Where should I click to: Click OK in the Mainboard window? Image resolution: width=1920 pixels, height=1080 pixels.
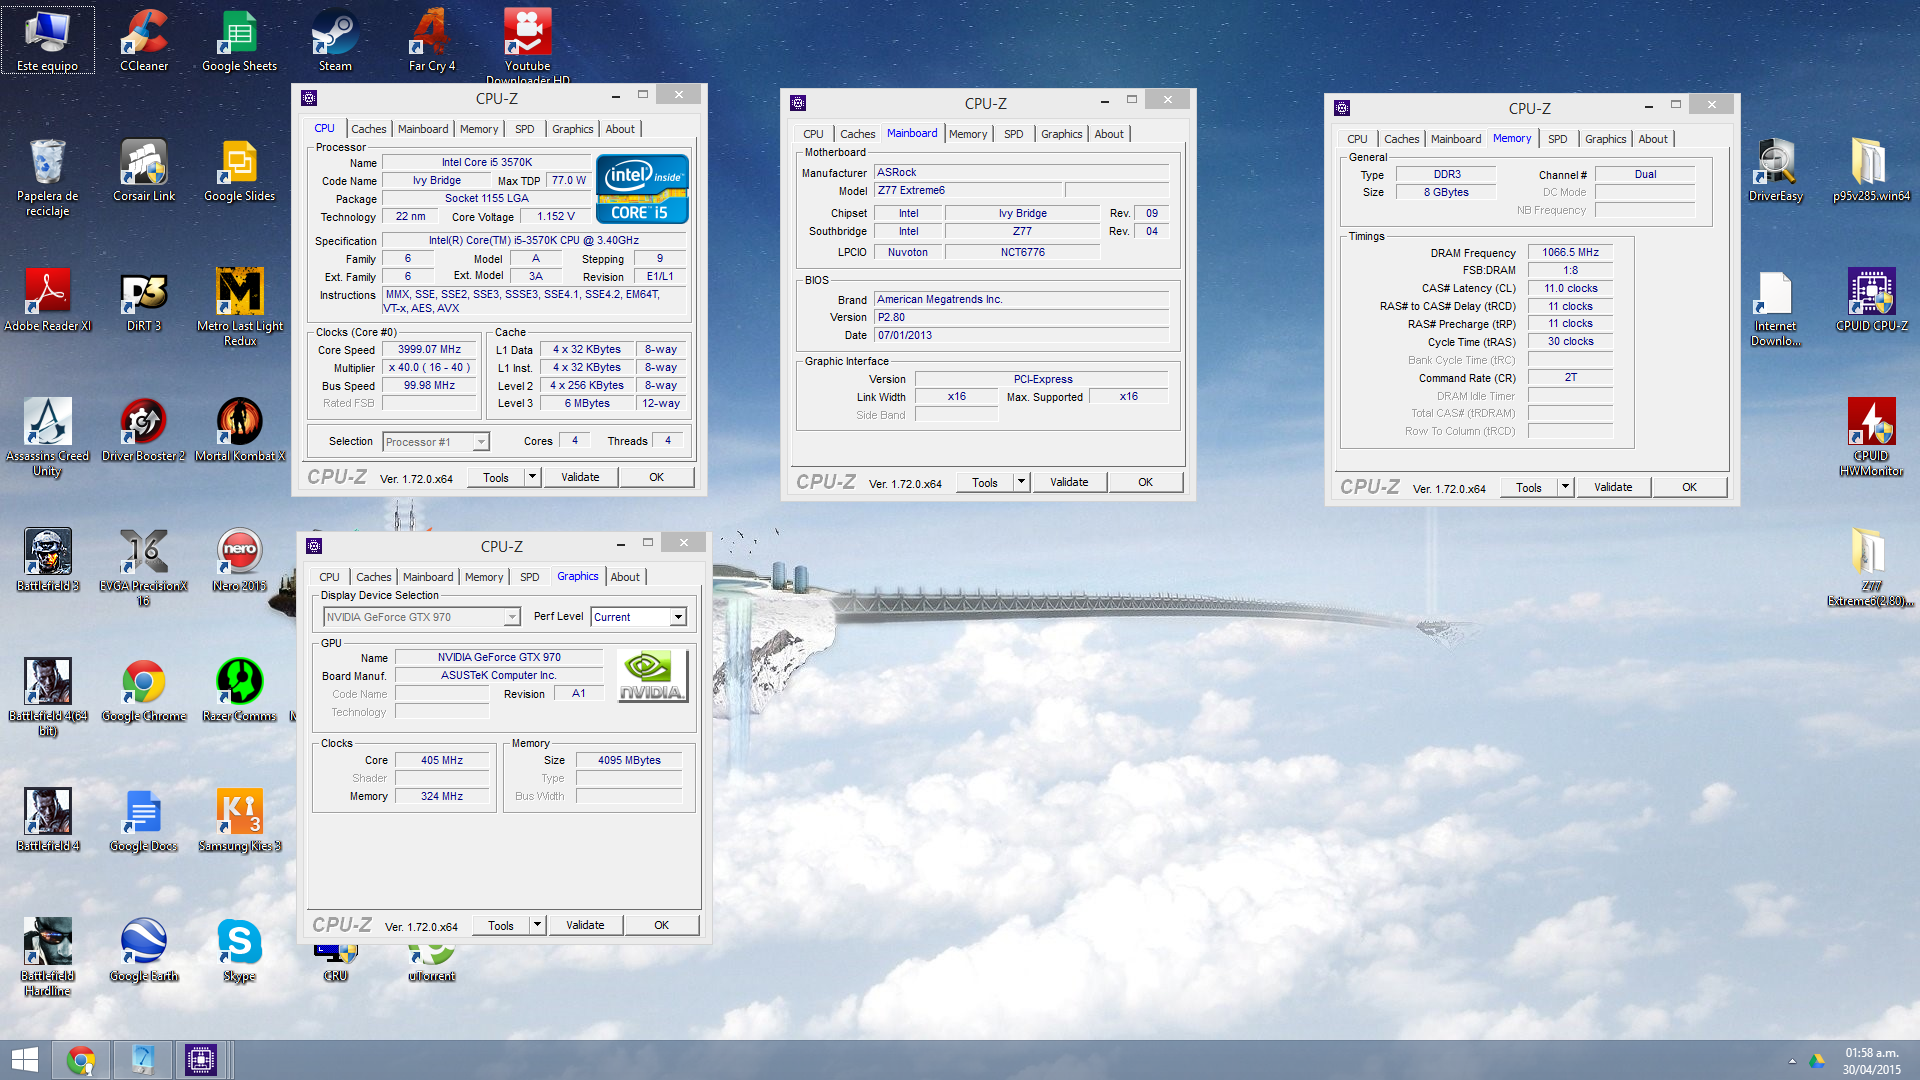coord(1145,482)
